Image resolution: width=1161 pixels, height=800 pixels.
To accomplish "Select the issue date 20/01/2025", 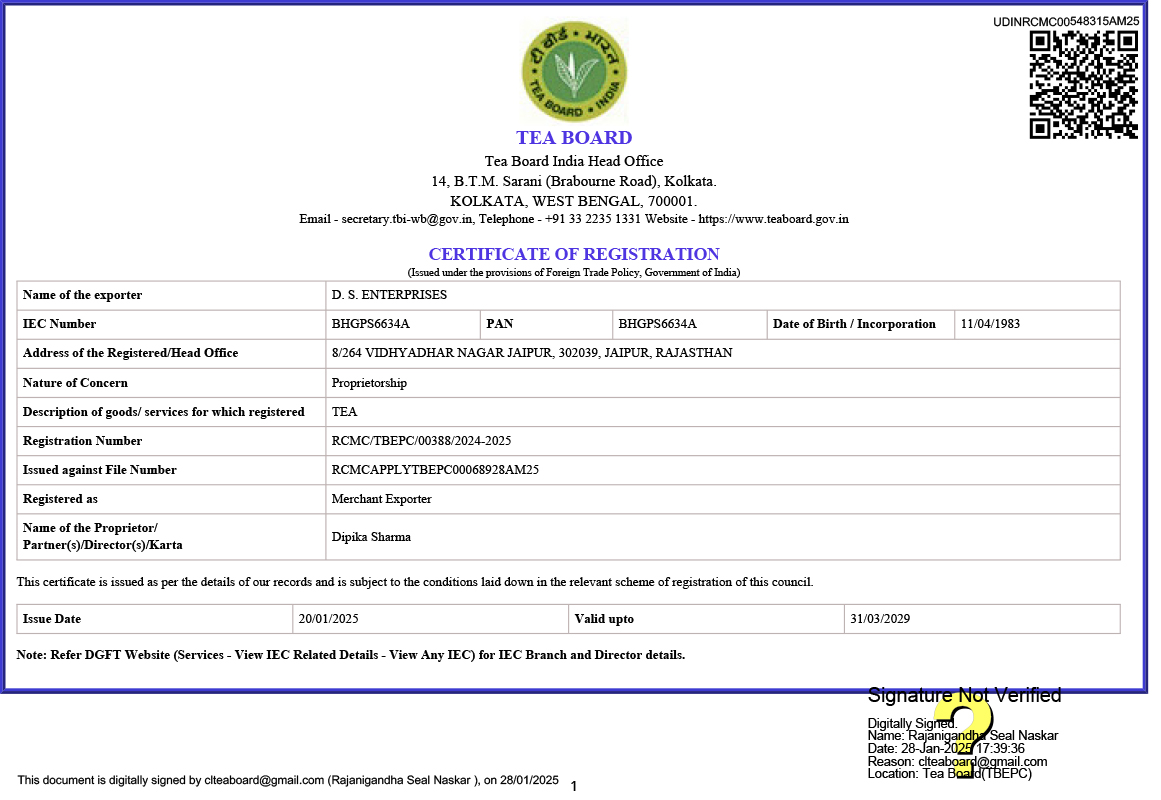I will tap(328, 619).
